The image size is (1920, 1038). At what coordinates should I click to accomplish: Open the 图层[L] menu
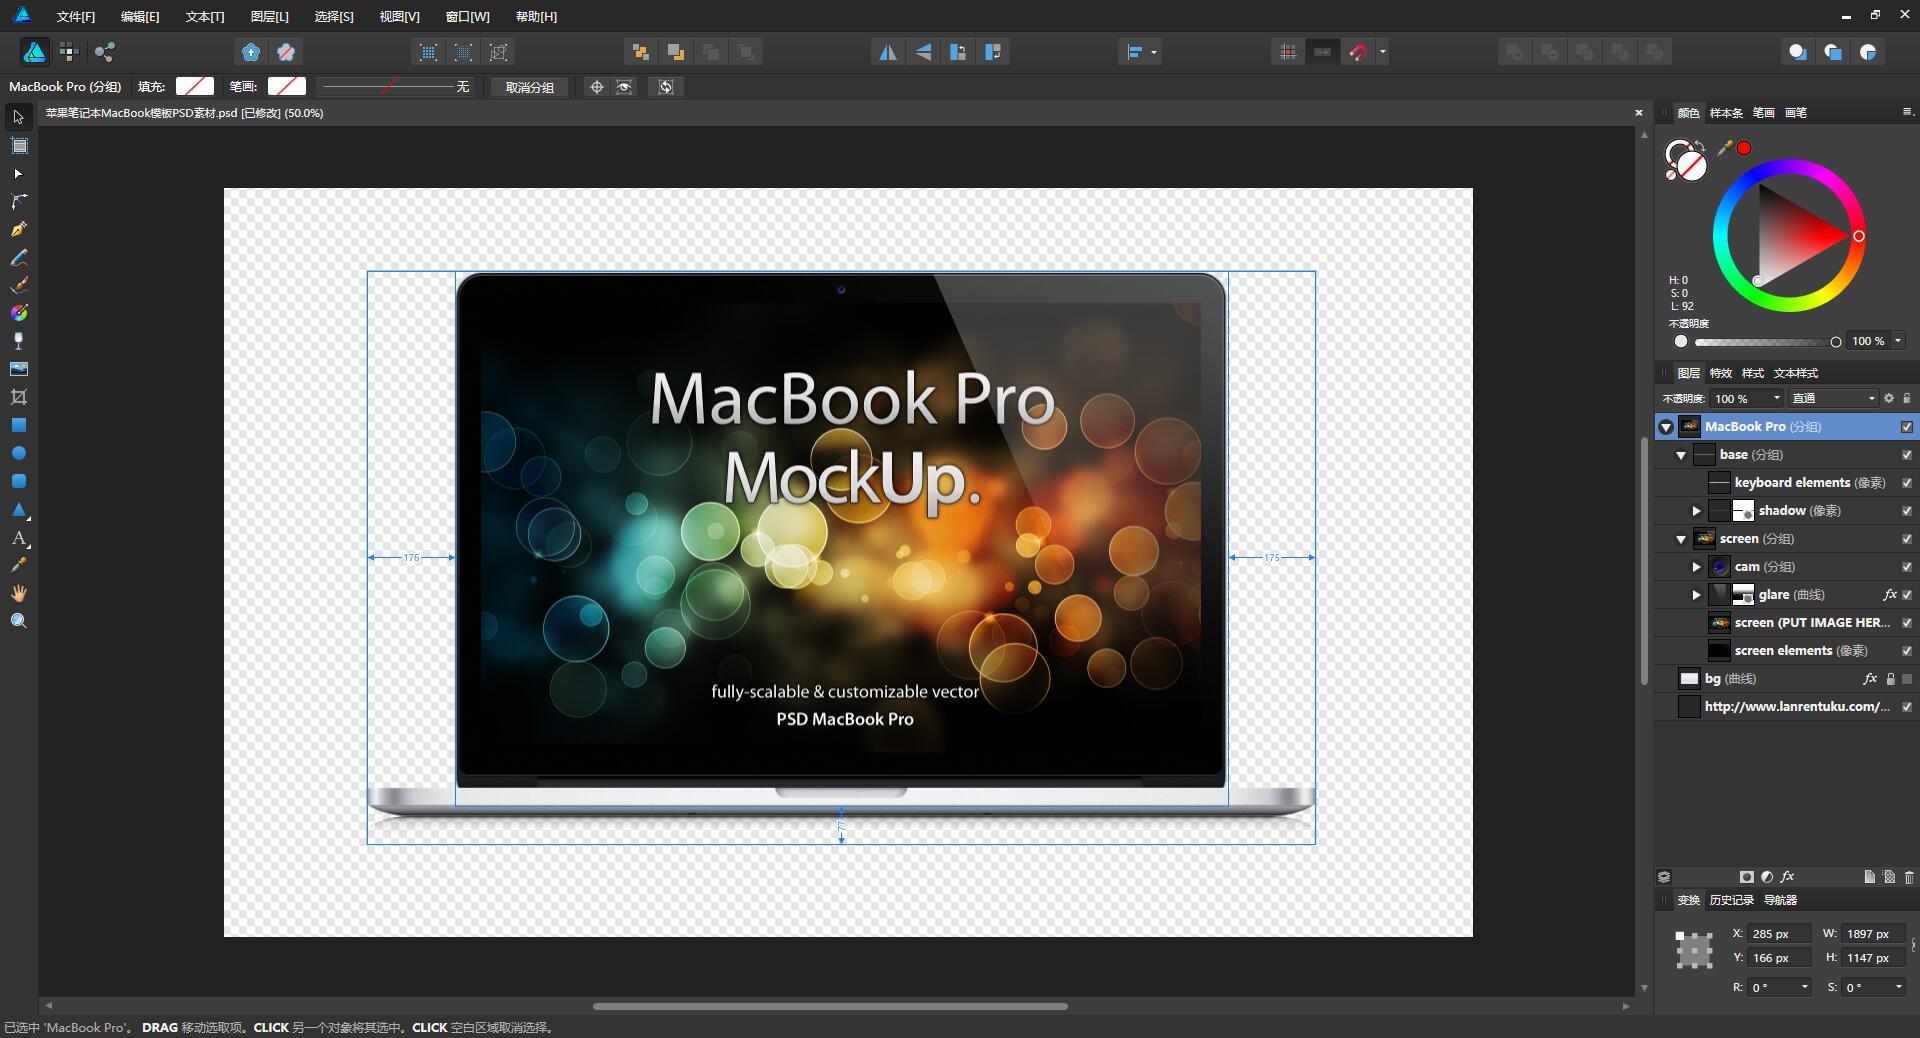(269, 16)
